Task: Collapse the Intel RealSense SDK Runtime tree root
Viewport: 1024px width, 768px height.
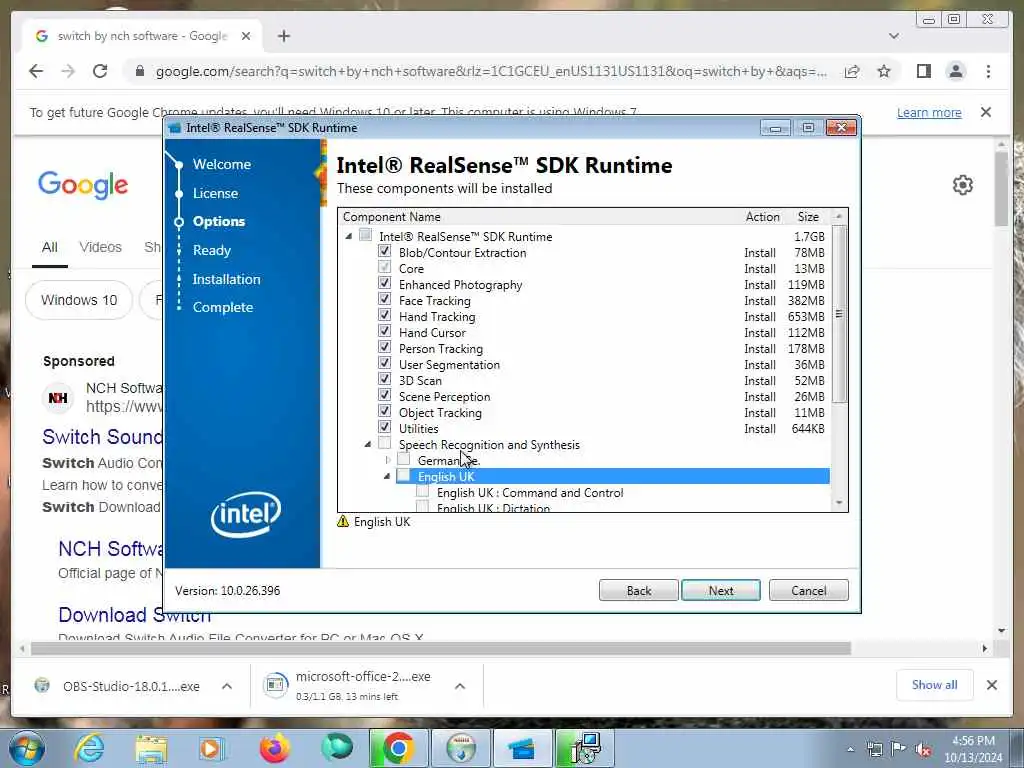Action: click(349, 236)
